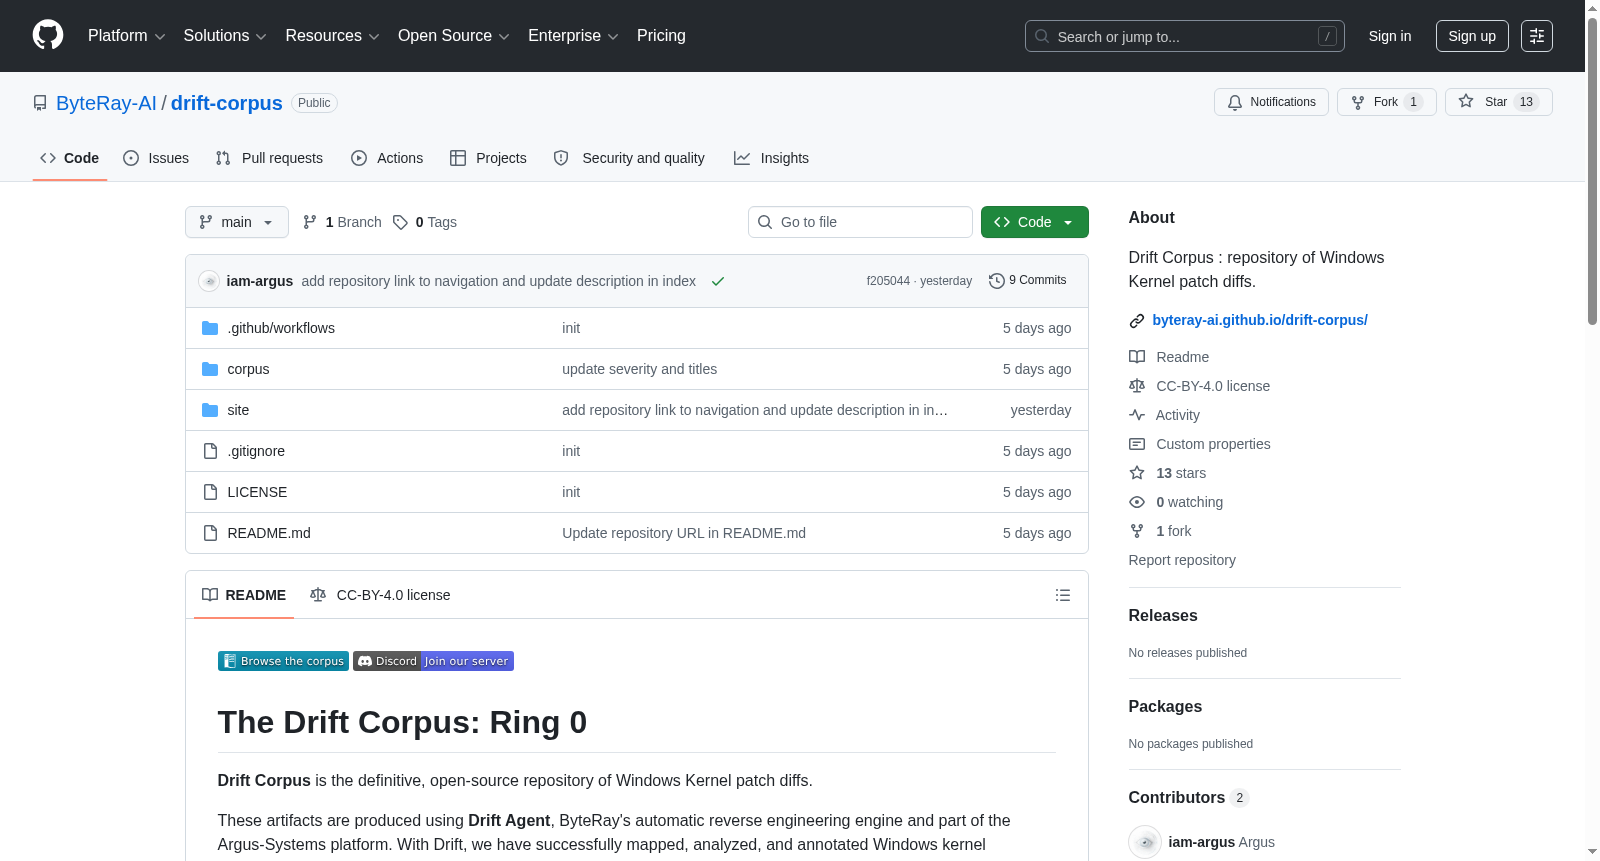
Task: Expand the Enterprise menu
Action: tap(573, 36)
